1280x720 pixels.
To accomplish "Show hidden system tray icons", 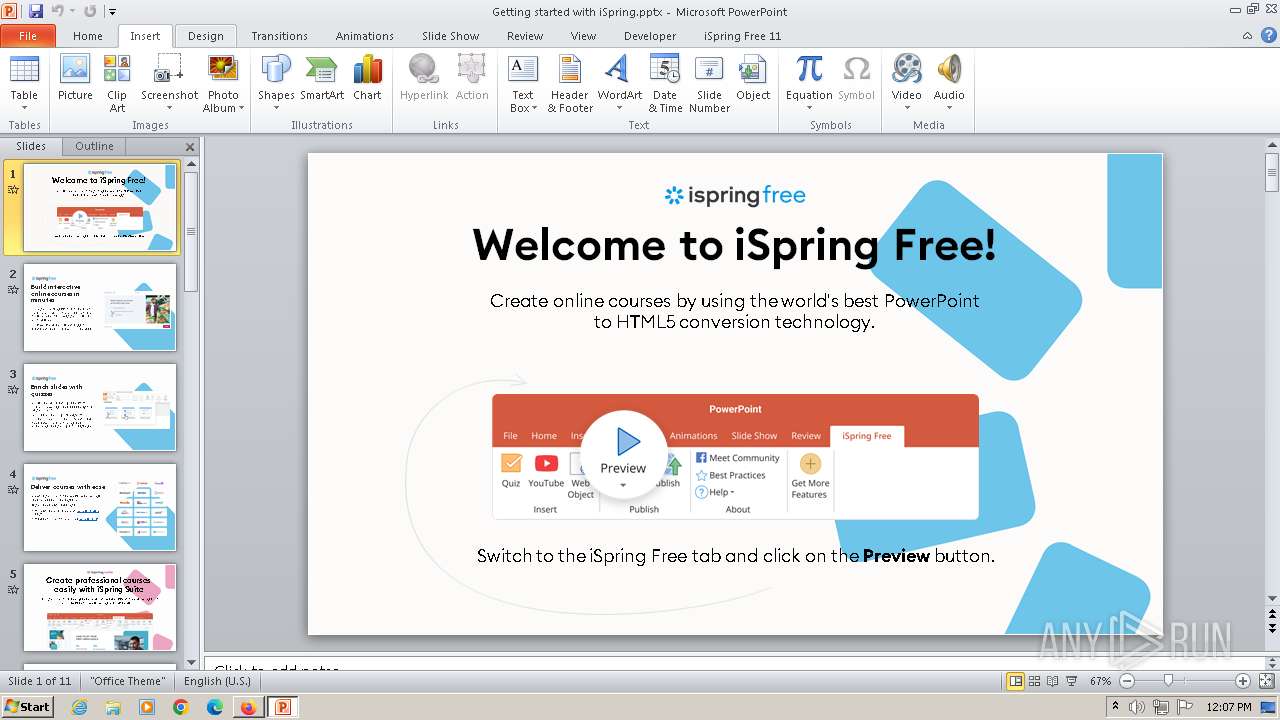I will [x=1116, y=707].
